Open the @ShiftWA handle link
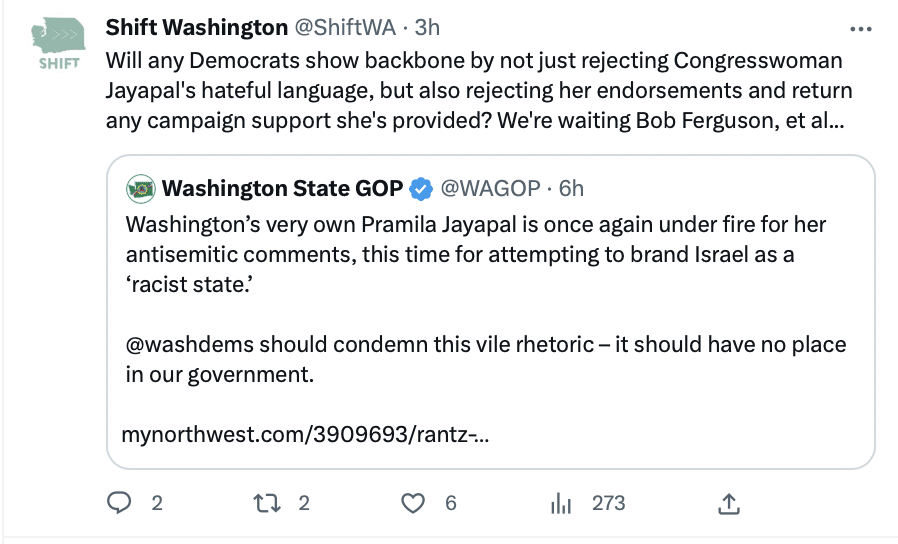This screenshot has width=898, height=544. [x=345, y=27]
